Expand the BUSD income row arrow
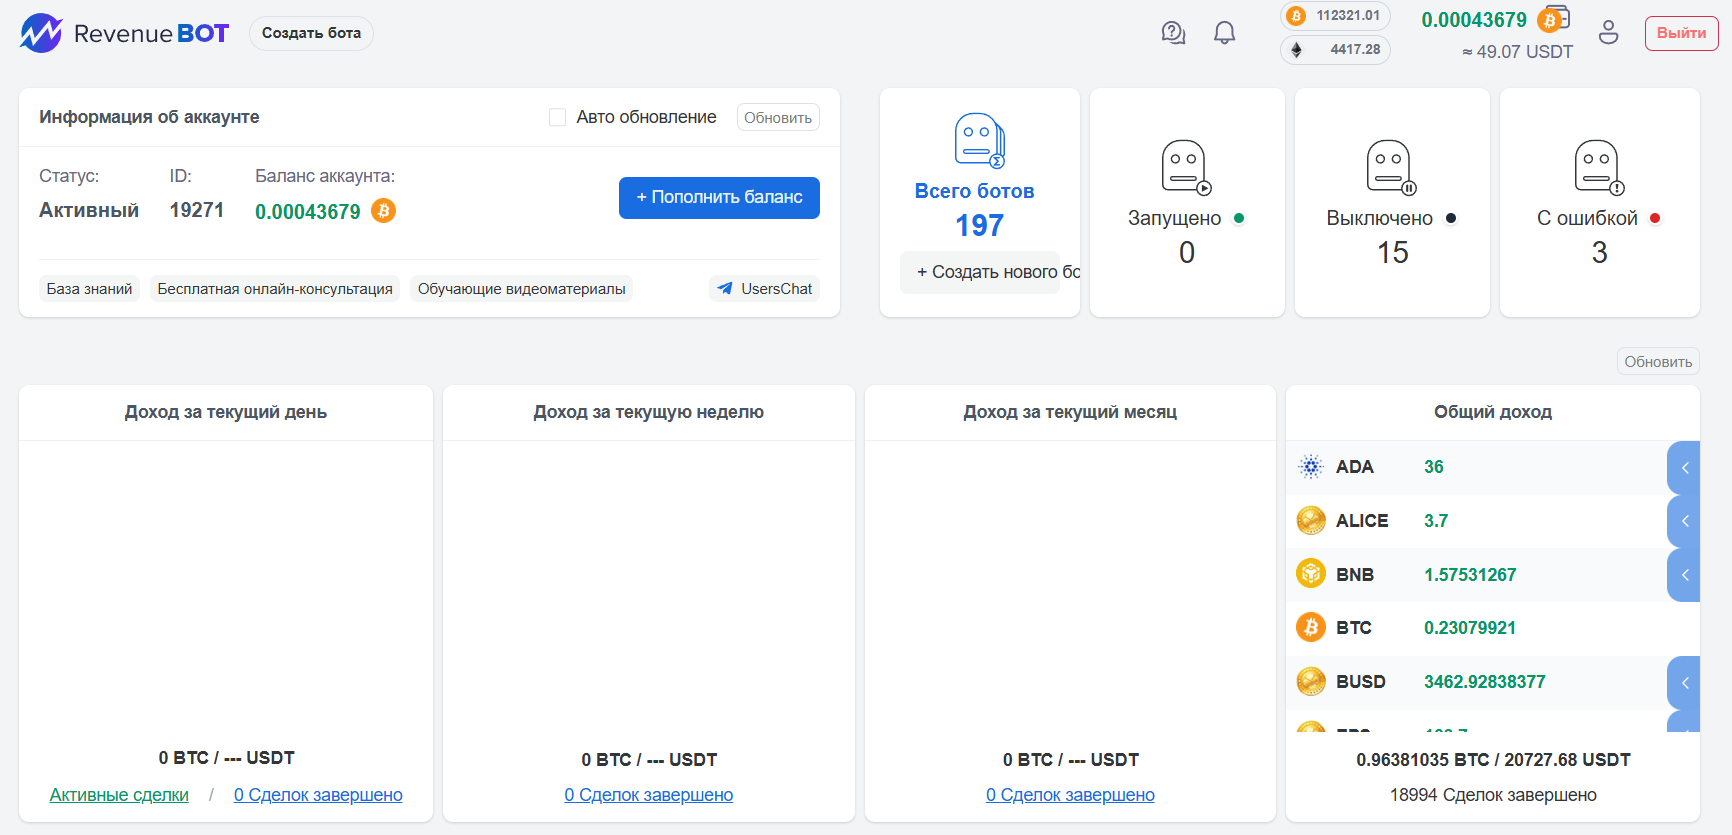1732x835 pixels. coord(1684,683)
